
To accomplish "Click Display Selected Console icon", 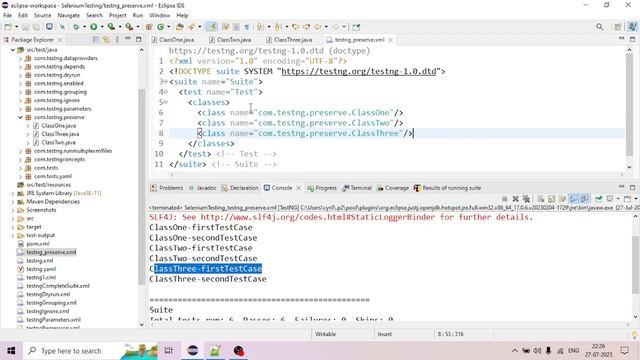I will [x=610, y=199].
